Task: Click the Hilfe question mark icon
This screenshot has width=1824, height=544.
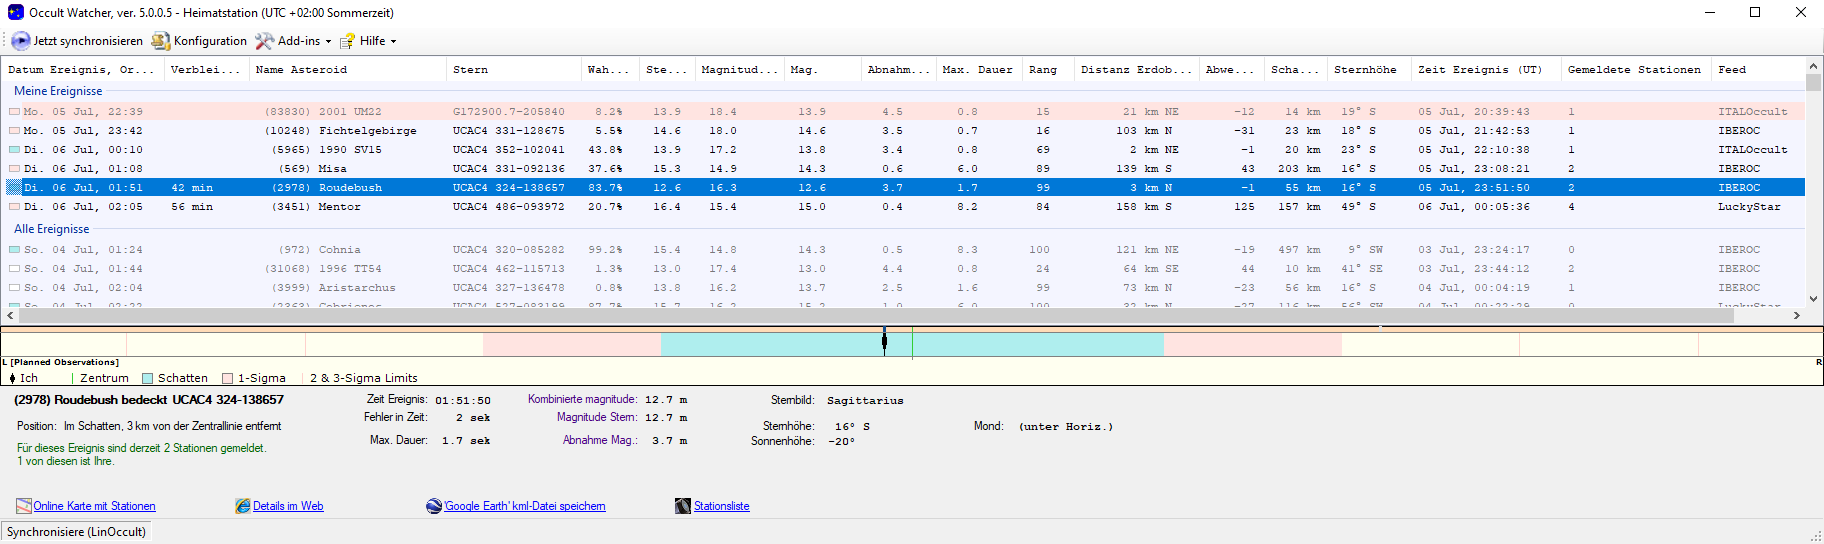Action: (x=347, y=41)
